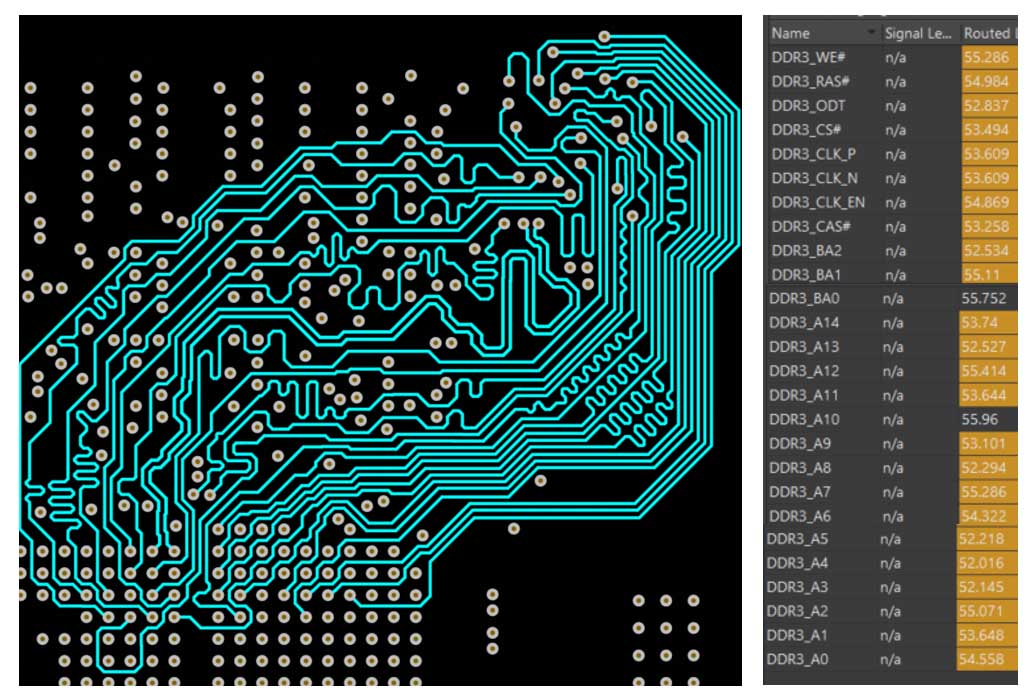Select the DDR3_BA0 net row

(805, 298)
